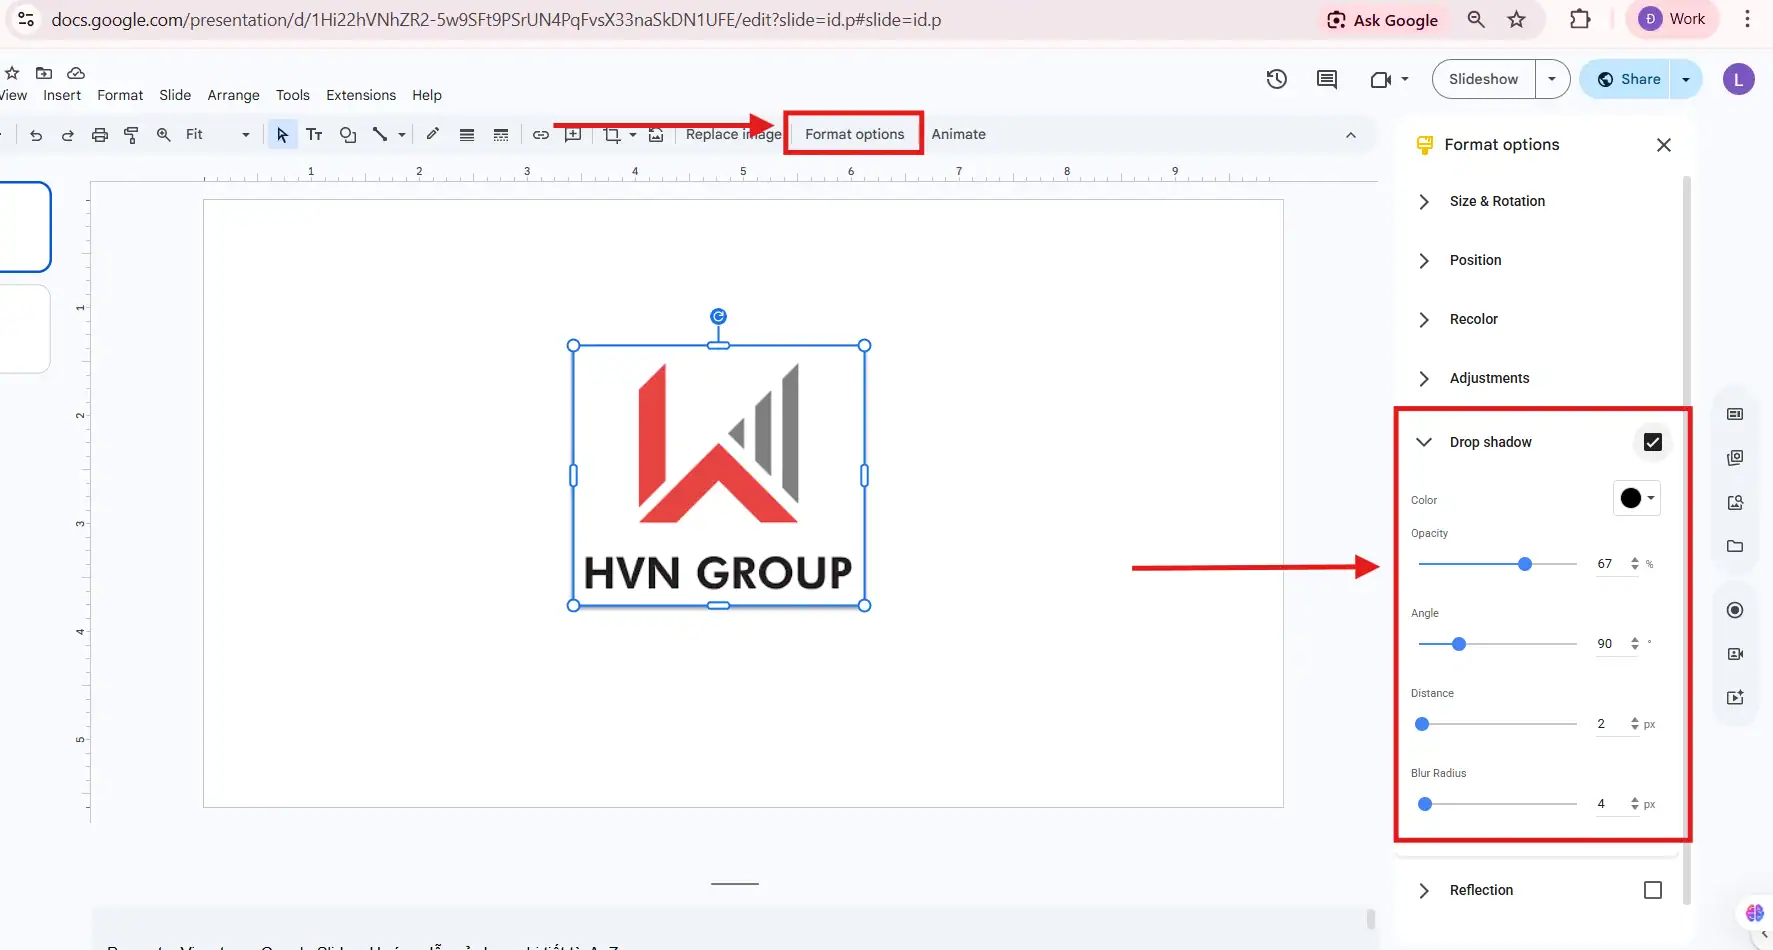Click the print icon

coord(100,135)
